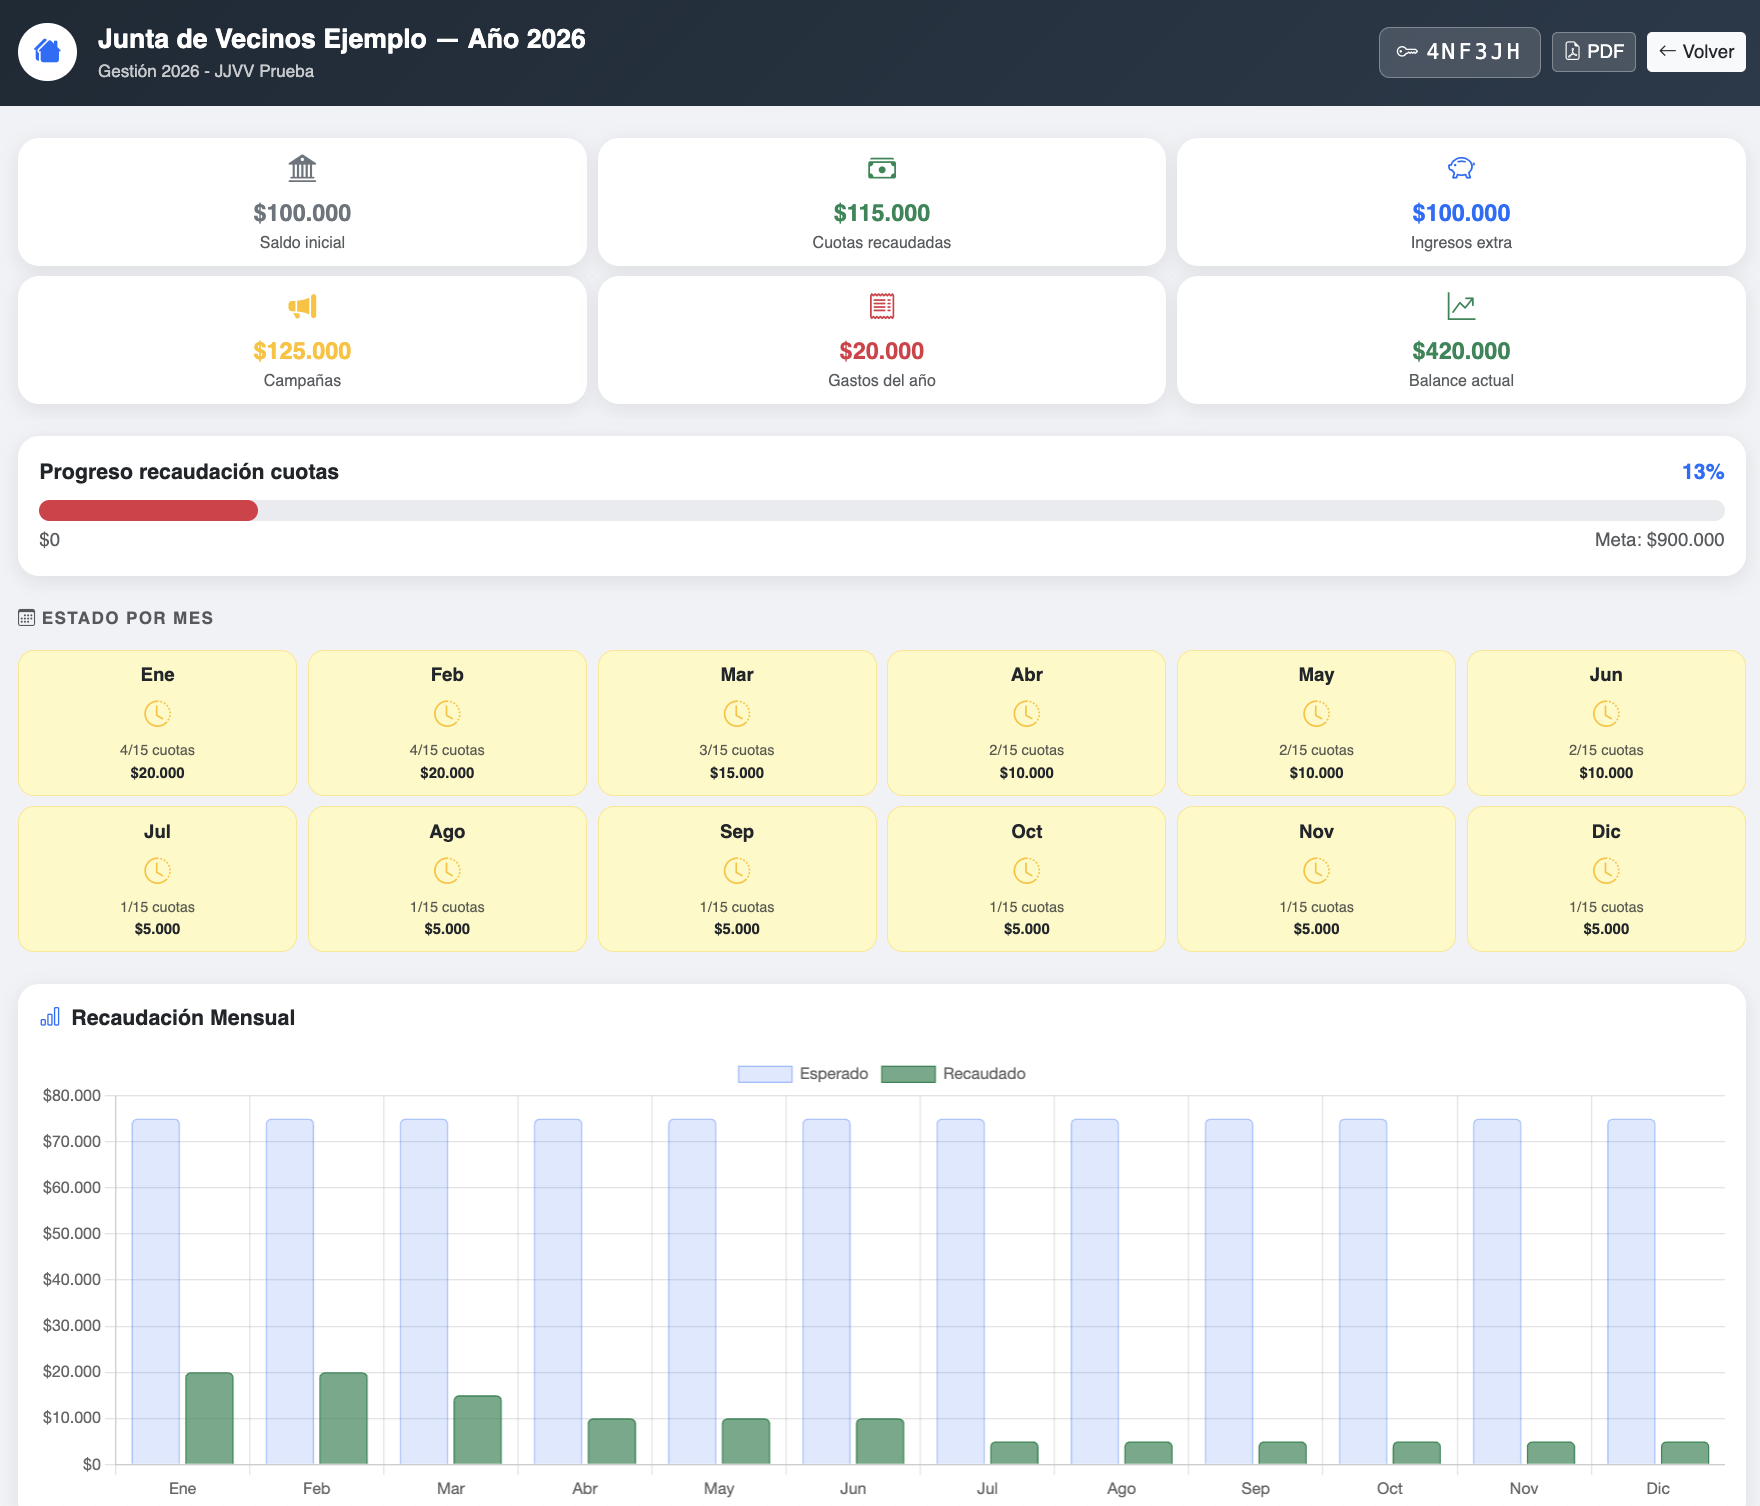Toggle the Recaudado legend series
This screenshot has width=1760, height=1506.
(954, 1073)
